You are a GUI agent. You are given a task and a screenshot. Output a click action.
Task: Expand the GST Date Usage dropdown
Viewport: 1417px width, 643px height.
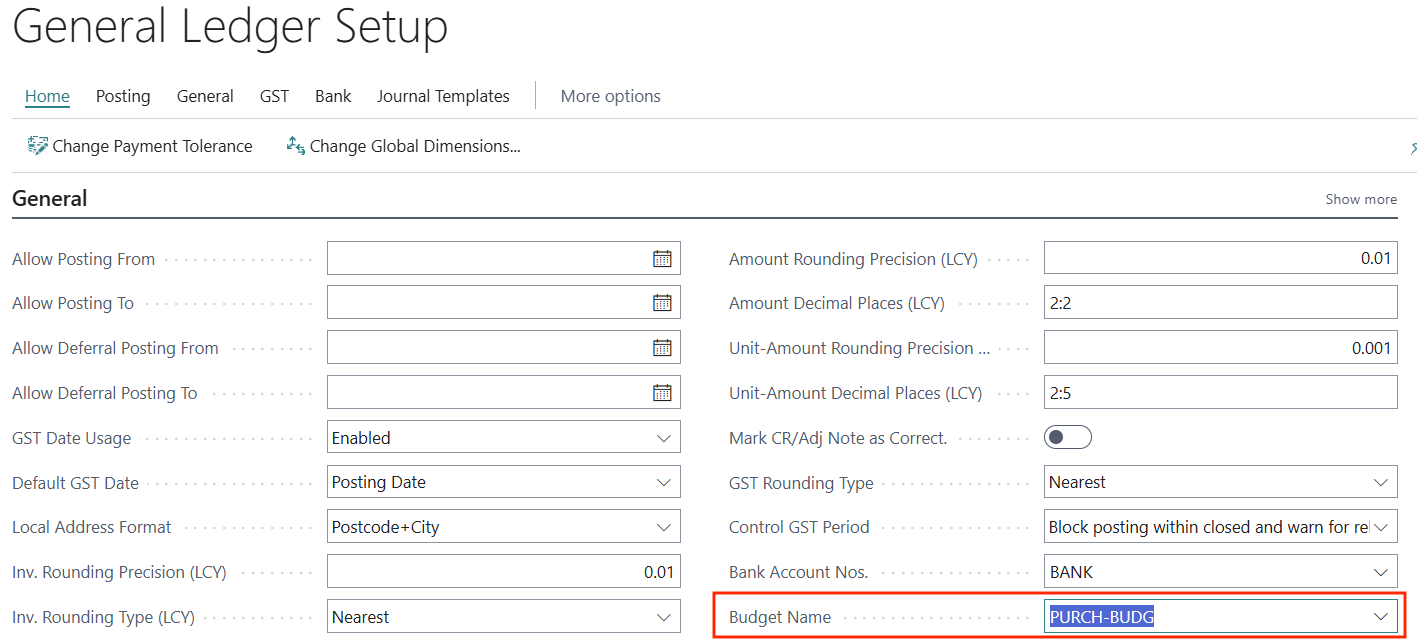coord(663,438)
